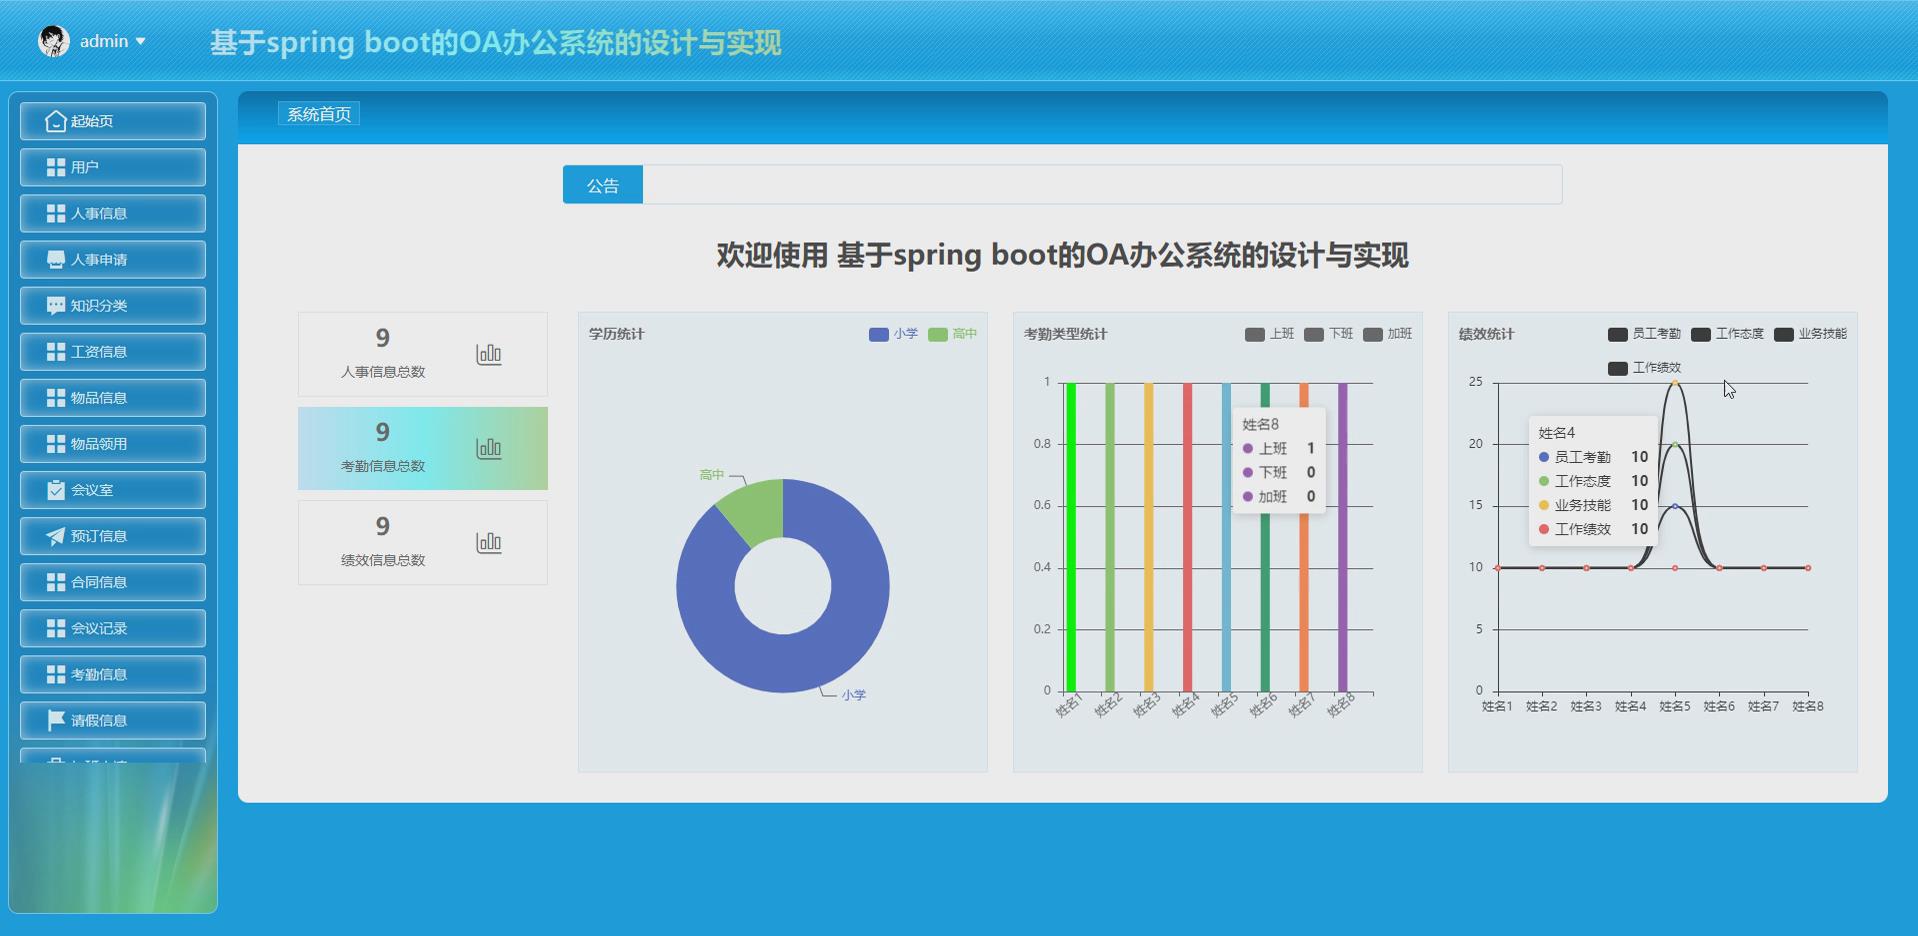Click bar chart icon in 考勤信息总数 card
This screenshot has width=1918, height=936.
(x=489, y=448)
